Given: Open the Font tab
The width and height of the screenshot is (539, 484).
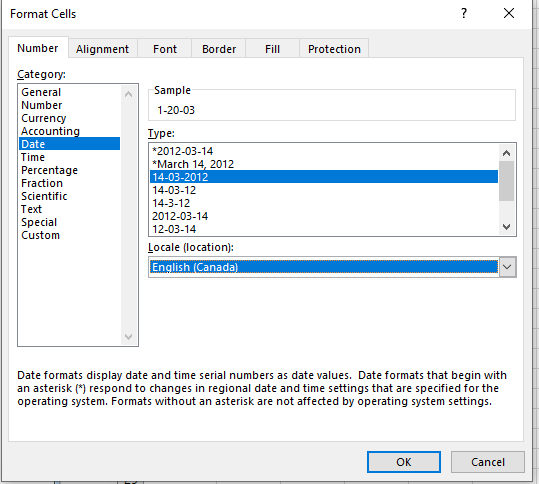Looking at the screenshot, I should [165, 49].
